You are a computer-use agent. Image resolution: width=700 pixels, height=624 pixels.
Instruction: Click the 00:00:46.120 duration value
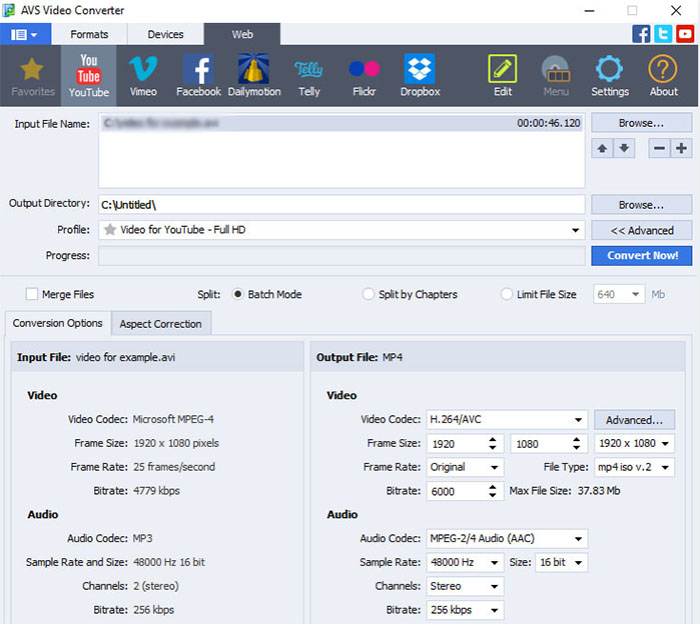click(549, 123)
